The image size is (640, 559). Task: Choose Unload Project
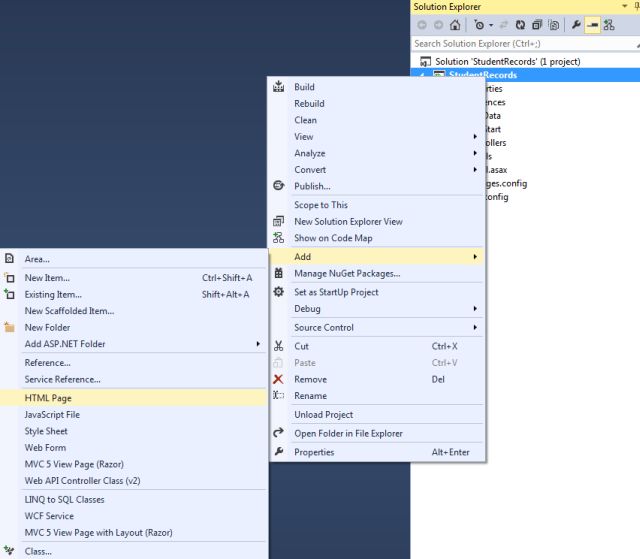pyautogui.click(x=324, y=415)
